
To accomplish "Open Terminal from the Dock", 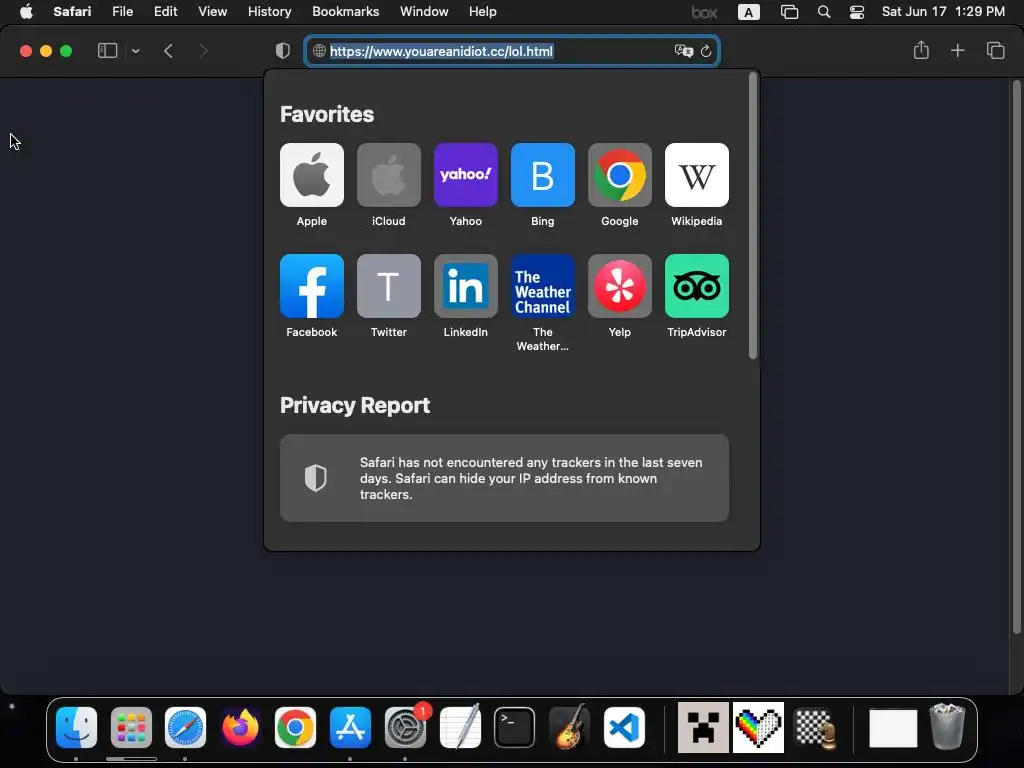I will 514,728.
